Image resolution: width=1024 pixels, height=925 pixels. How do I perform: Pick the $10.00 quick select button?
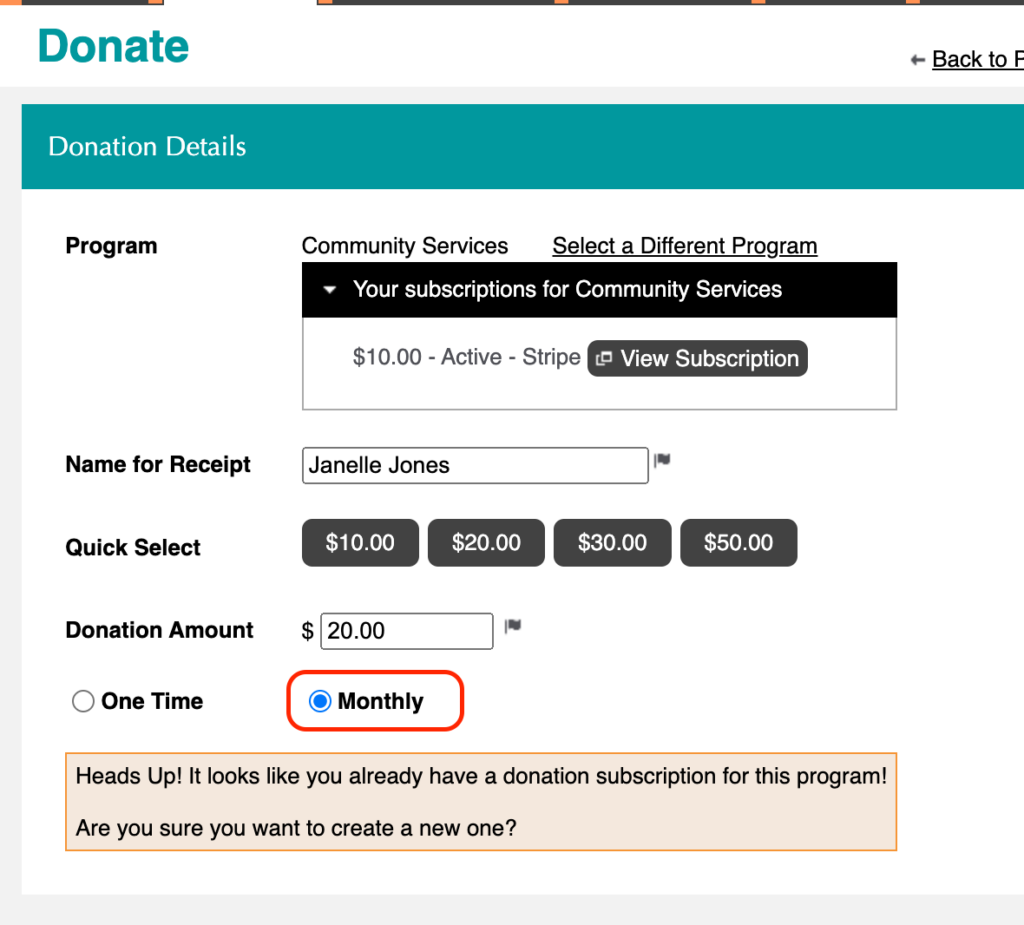pyautogui.click(x=360, y=543)
